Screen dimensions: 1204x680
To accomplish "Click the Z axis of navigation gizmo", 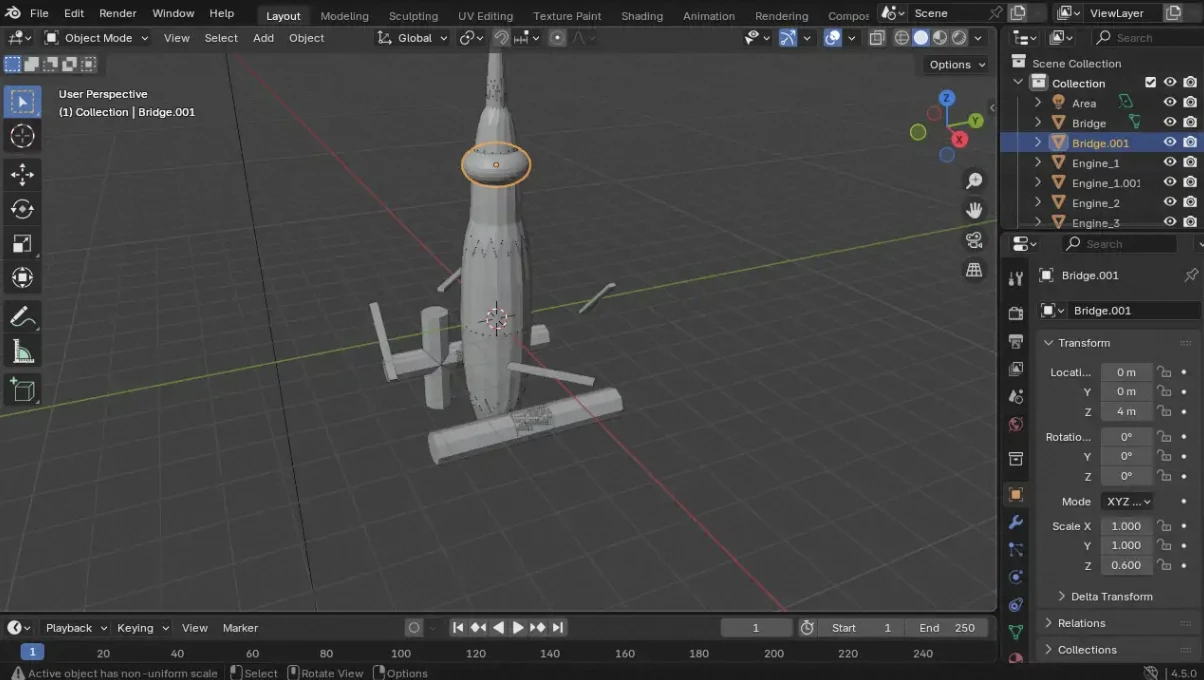I will pos(947,98).
